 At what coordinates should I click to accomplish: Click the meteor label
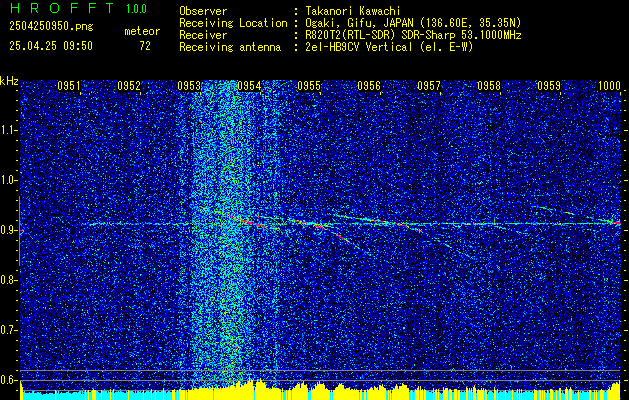142,31
